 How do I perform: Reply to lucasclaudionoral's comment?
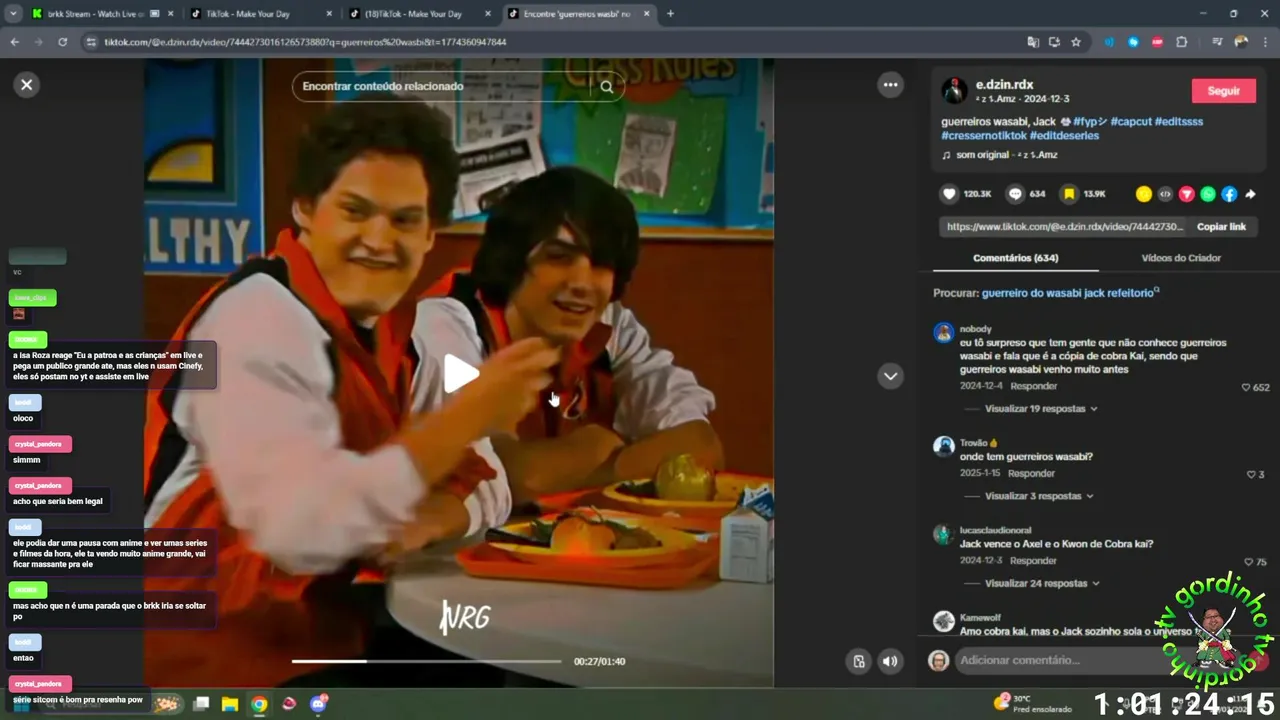coord(1033,561)
